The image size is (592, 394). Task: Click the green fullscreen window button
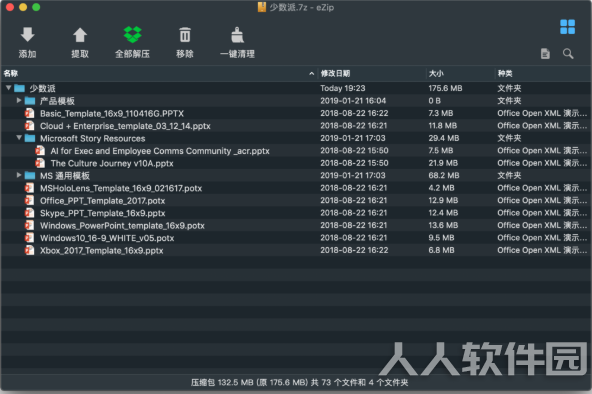pyautogui.click(x=36, y=7)
